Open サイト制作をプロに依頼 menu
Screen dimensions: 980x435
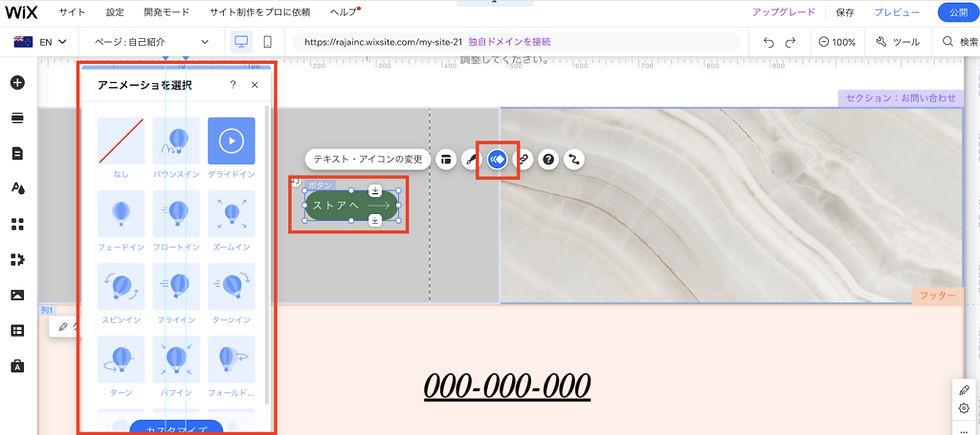259,12
